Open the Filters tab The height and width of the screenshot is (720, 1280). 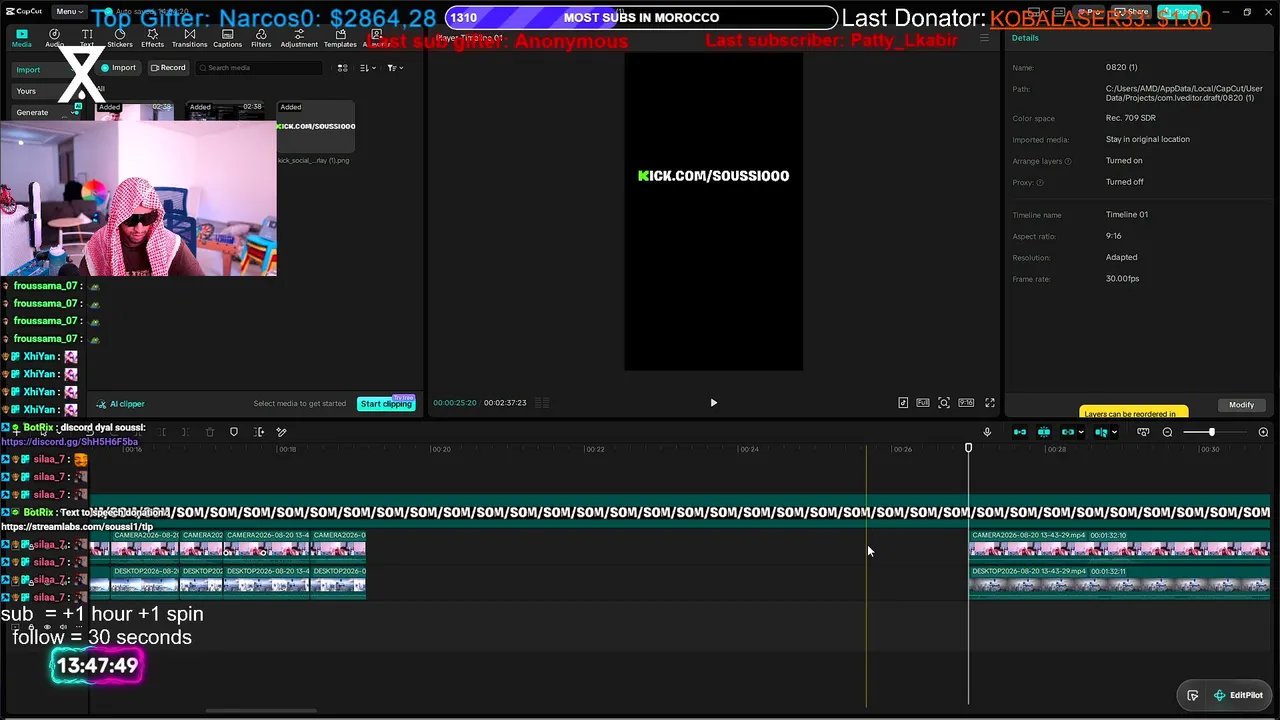261,38
